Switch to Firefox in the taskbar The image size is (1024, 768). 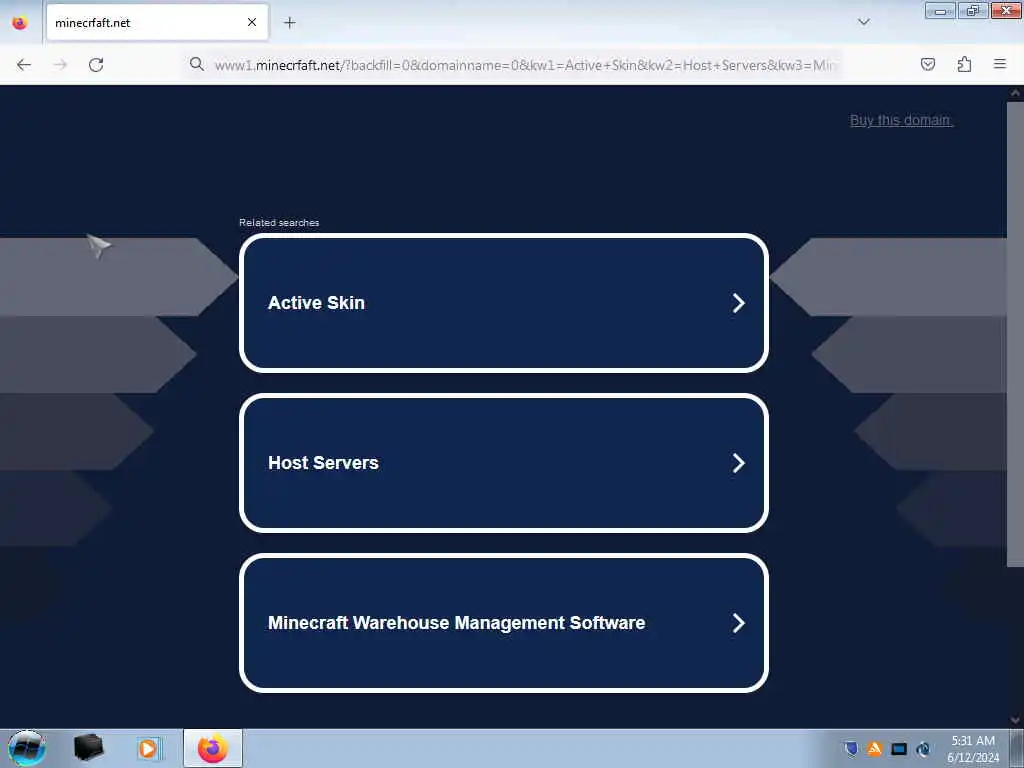point(213,748)
